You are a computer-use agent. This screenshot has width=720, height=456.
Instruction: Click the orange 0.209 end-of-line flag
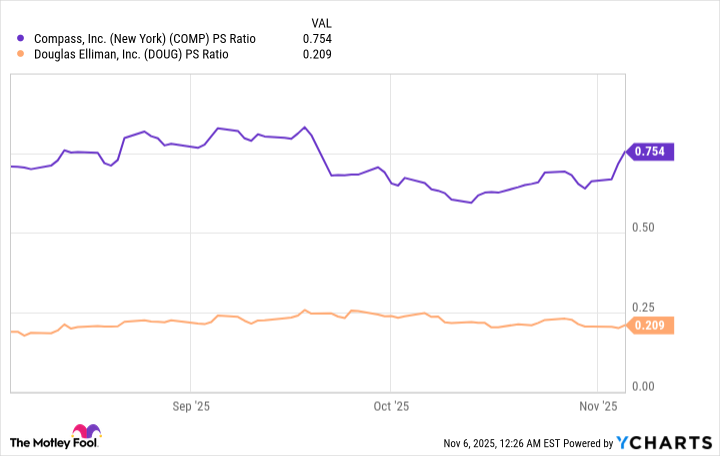(652, 325)
